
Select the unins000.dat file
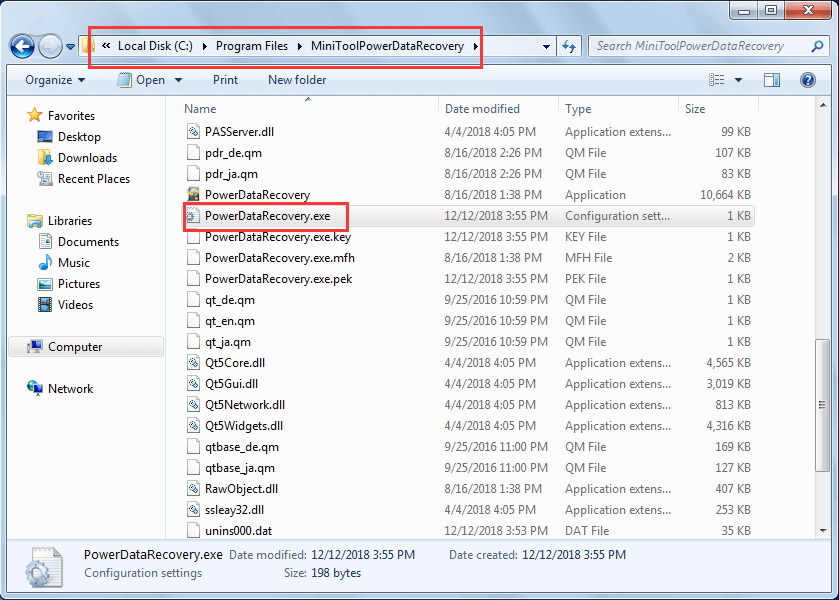point(239,530)
